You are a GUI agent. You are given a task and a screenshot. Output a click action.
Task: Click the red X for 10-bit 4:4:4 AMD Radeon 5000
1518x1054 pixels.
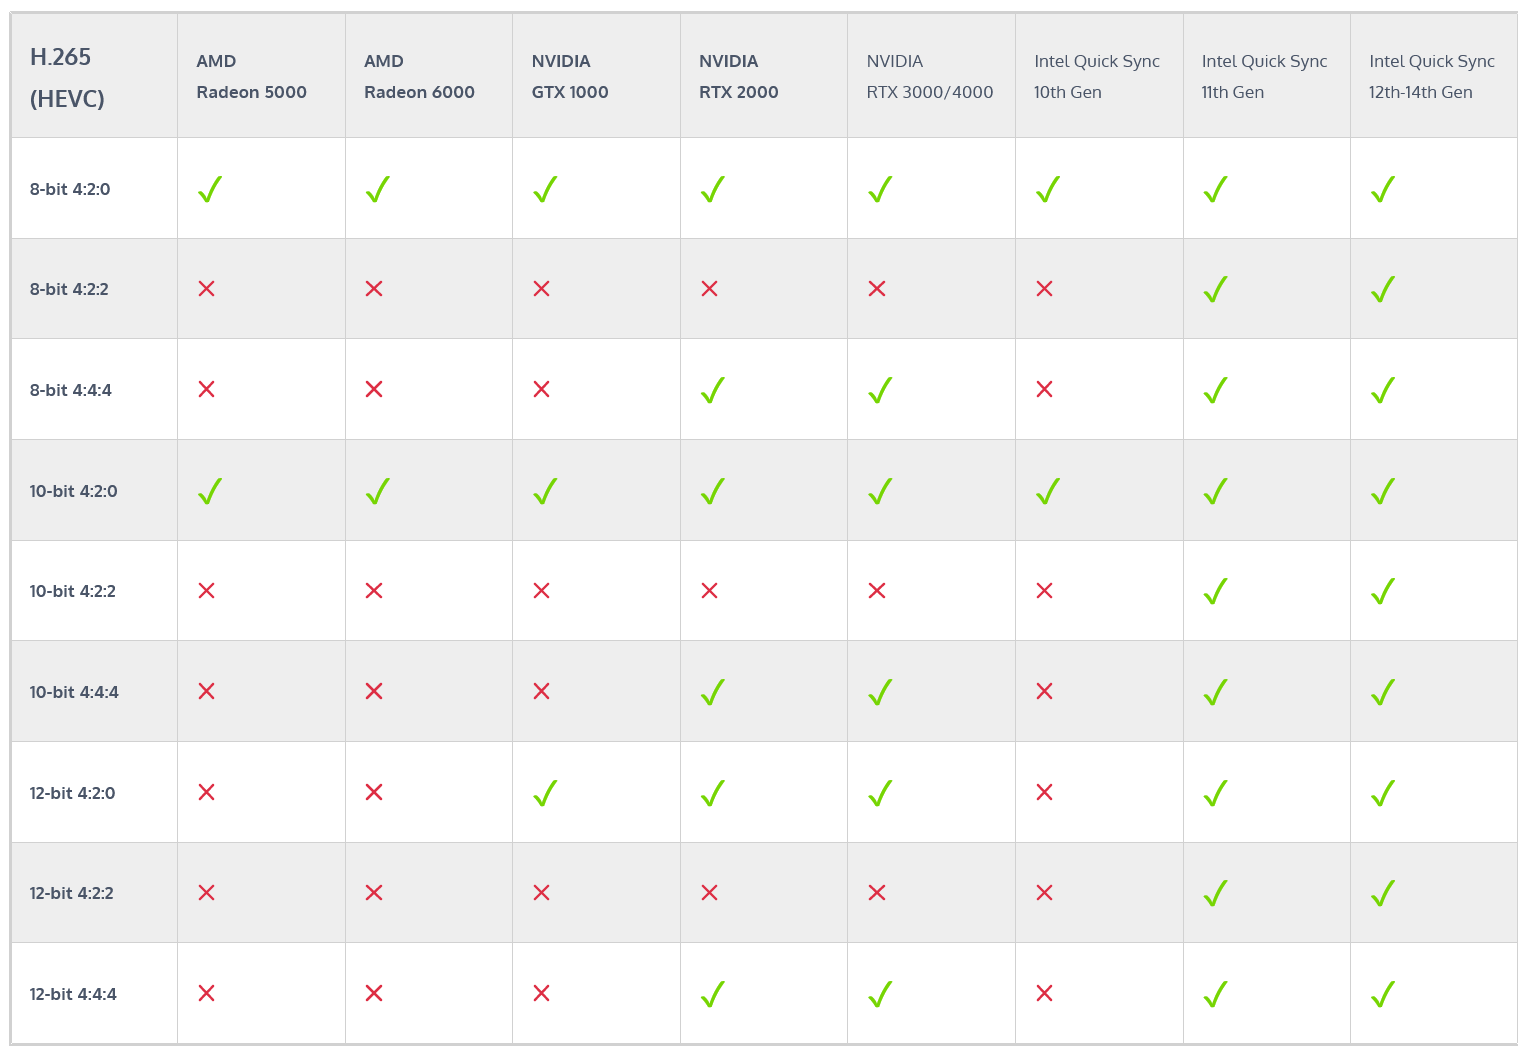207,691
